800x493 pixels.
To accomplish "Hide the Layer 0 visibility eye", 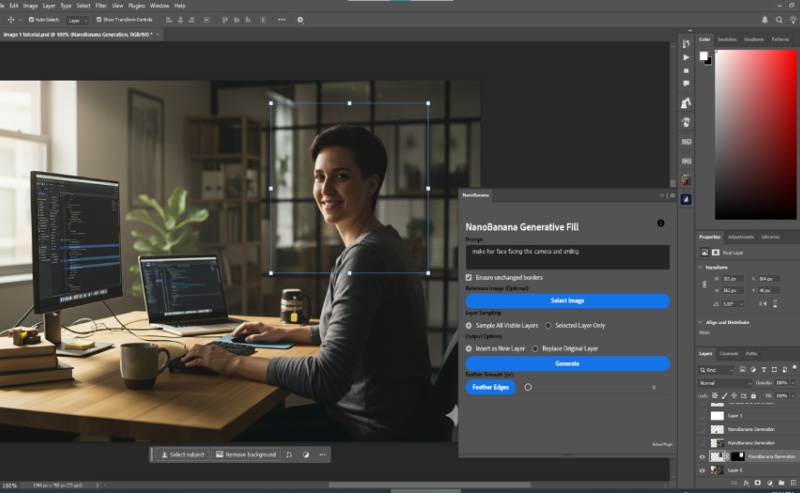I will [701, 469].
